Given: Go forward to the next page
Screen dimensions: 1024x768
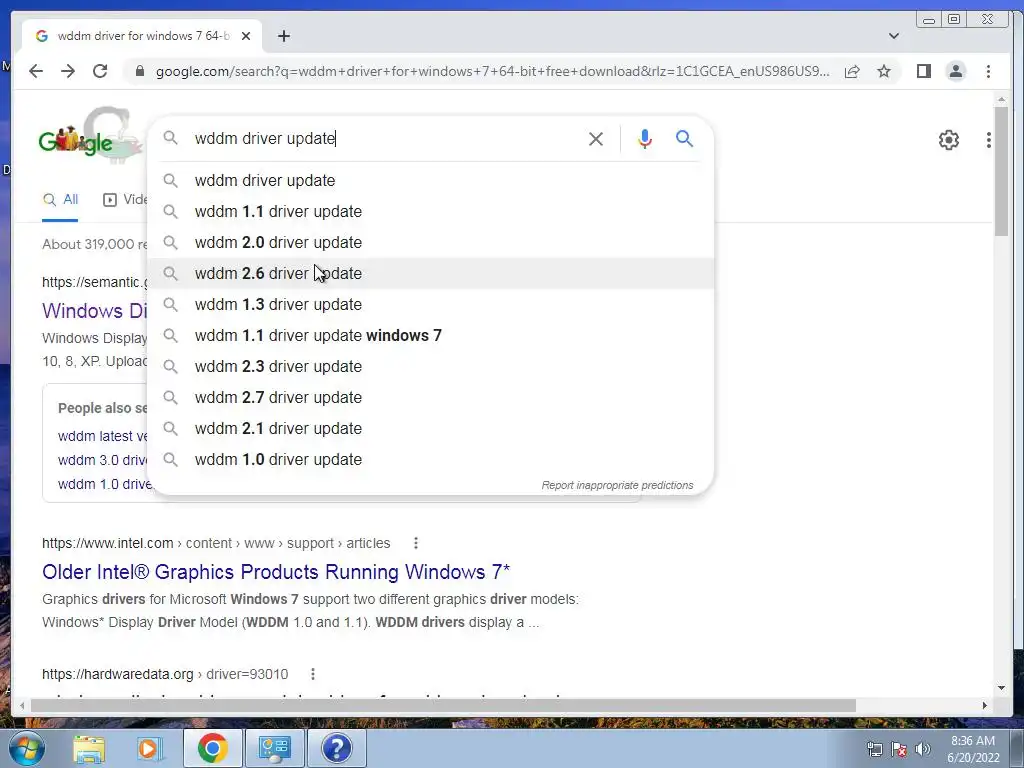Looking at the screenshot, I should [68, 71].
